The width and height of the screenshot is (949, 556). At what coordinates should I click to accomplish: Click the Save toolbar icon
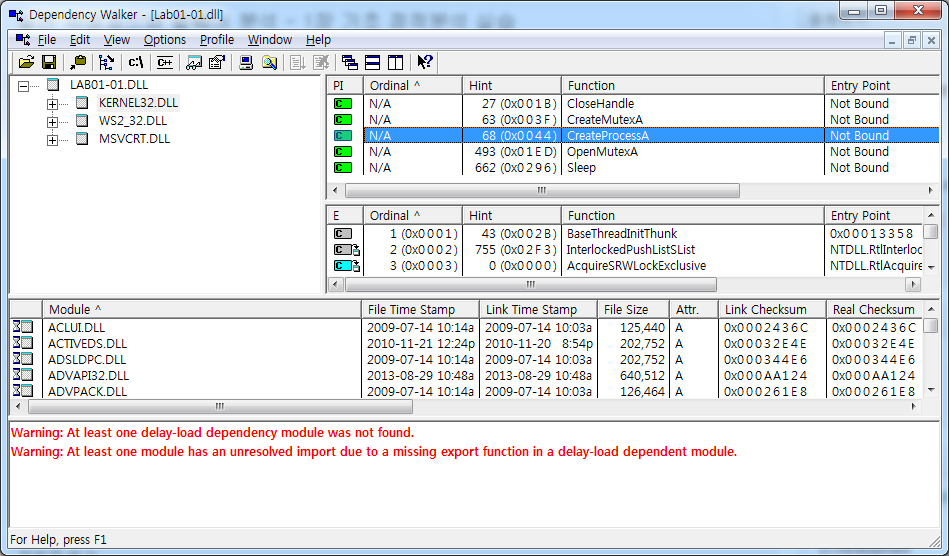[48, 62]
